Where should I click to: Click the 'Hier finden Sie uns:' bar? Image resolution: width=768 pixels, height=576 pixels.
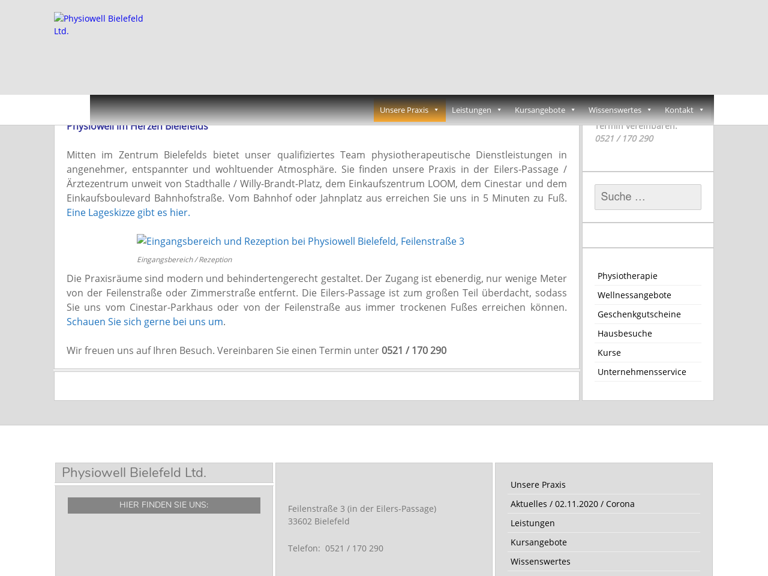tap(164, 505)
